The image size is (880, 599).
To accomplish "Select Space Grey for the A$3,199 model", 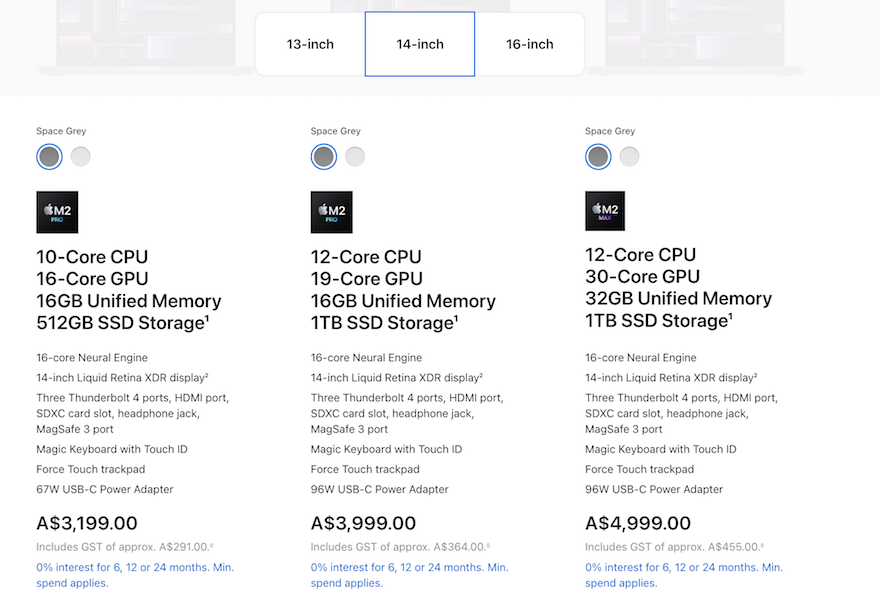I will 48,156.
